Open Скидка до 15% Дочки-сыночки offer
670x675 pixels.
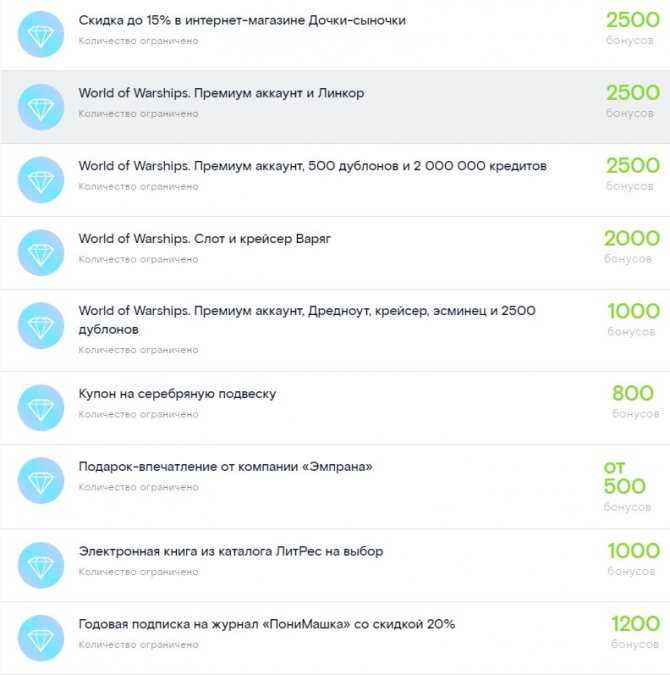coord(242,20)
